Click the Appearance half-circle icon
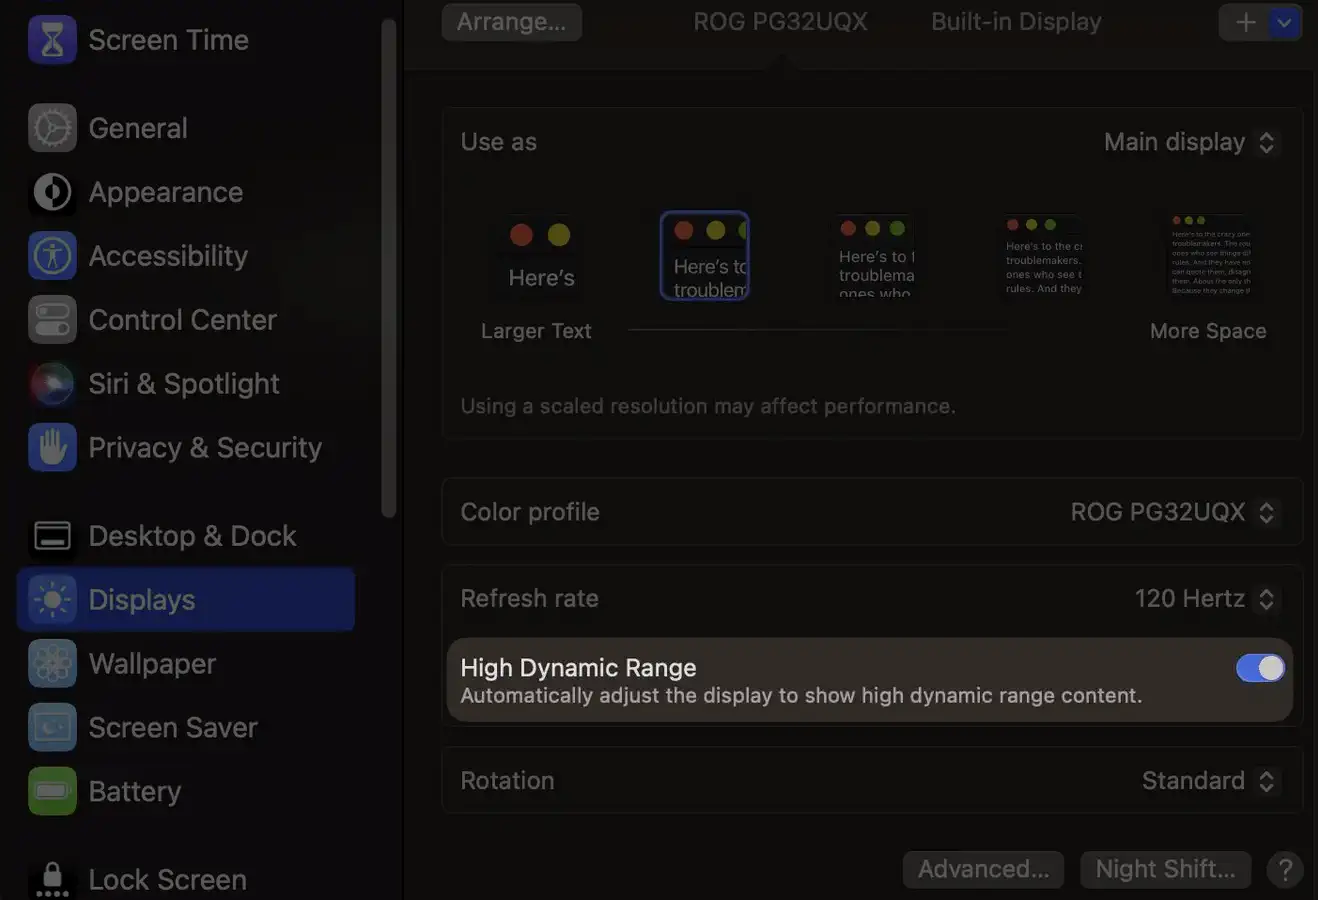The image size is (1318, 900). tap(52, 192)
